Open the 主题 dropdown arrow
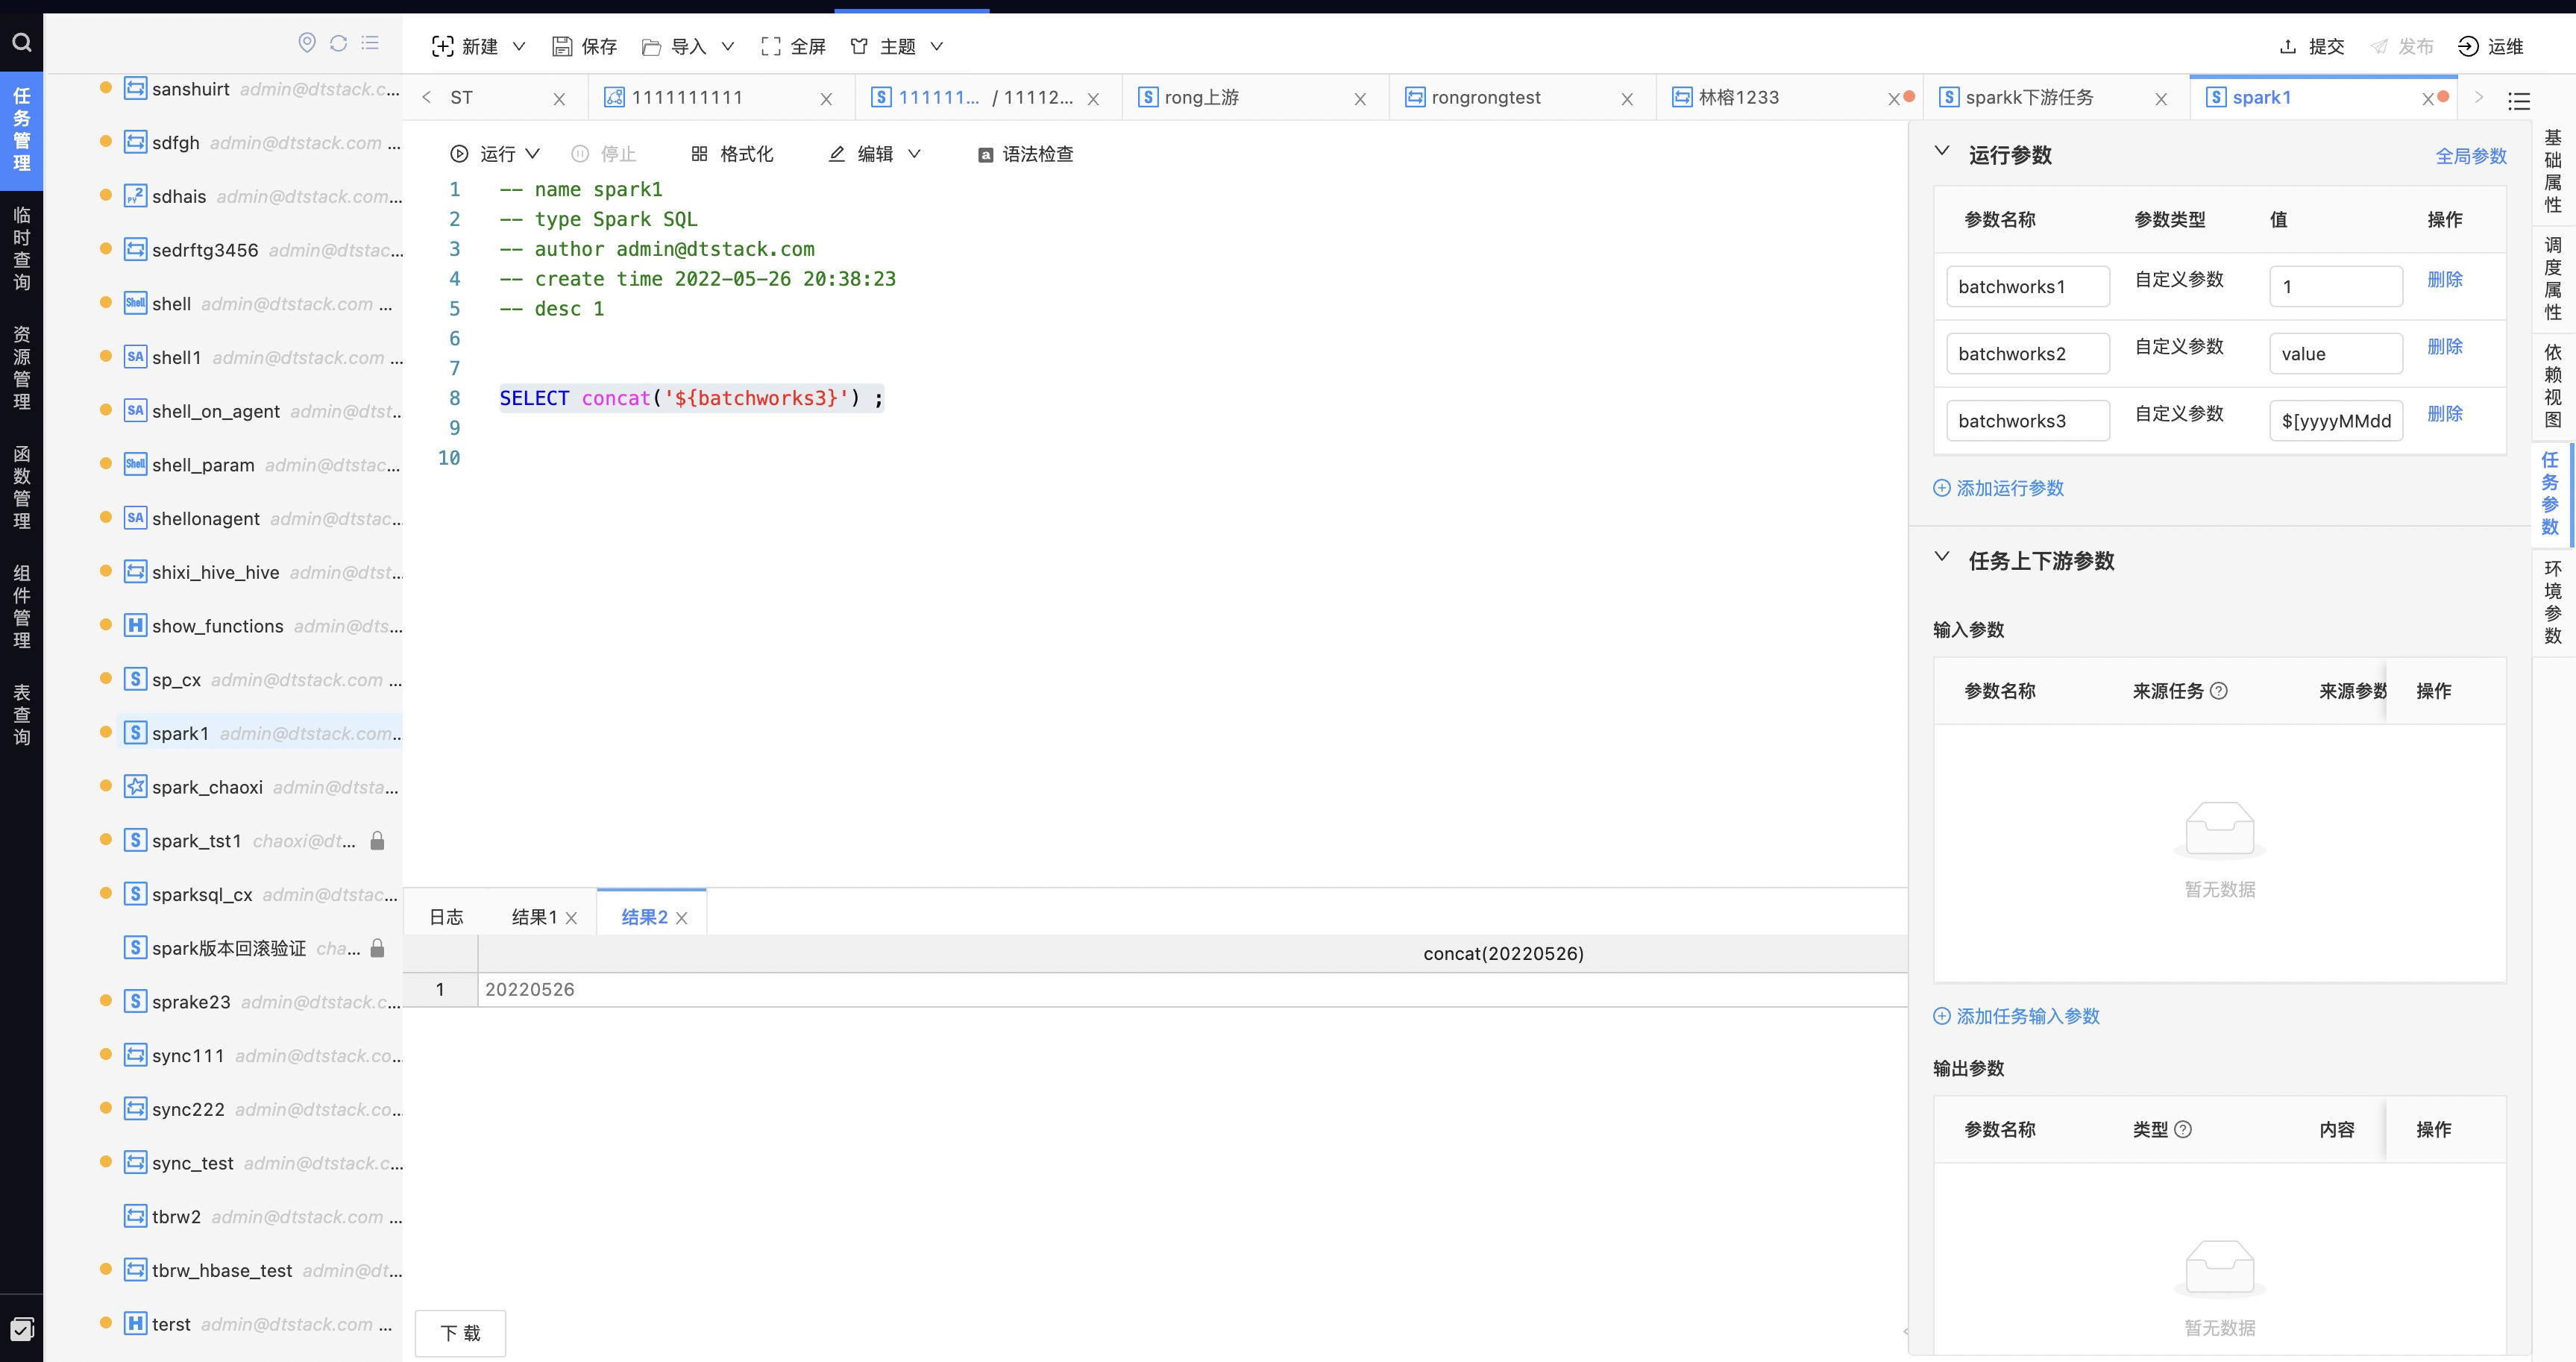 tap(937, 46)
